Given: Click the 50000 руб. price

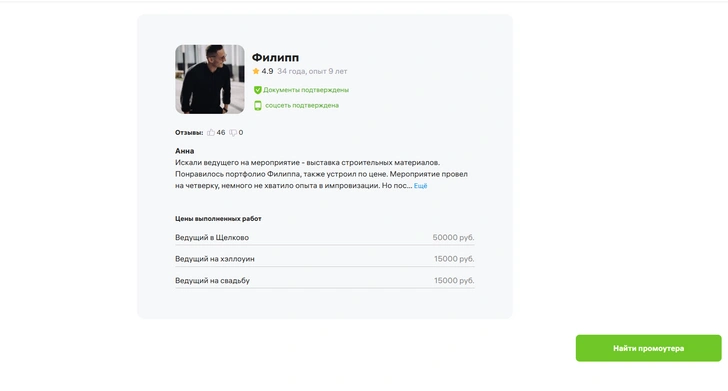Looking at the screenshot, I should coord(453,237).
